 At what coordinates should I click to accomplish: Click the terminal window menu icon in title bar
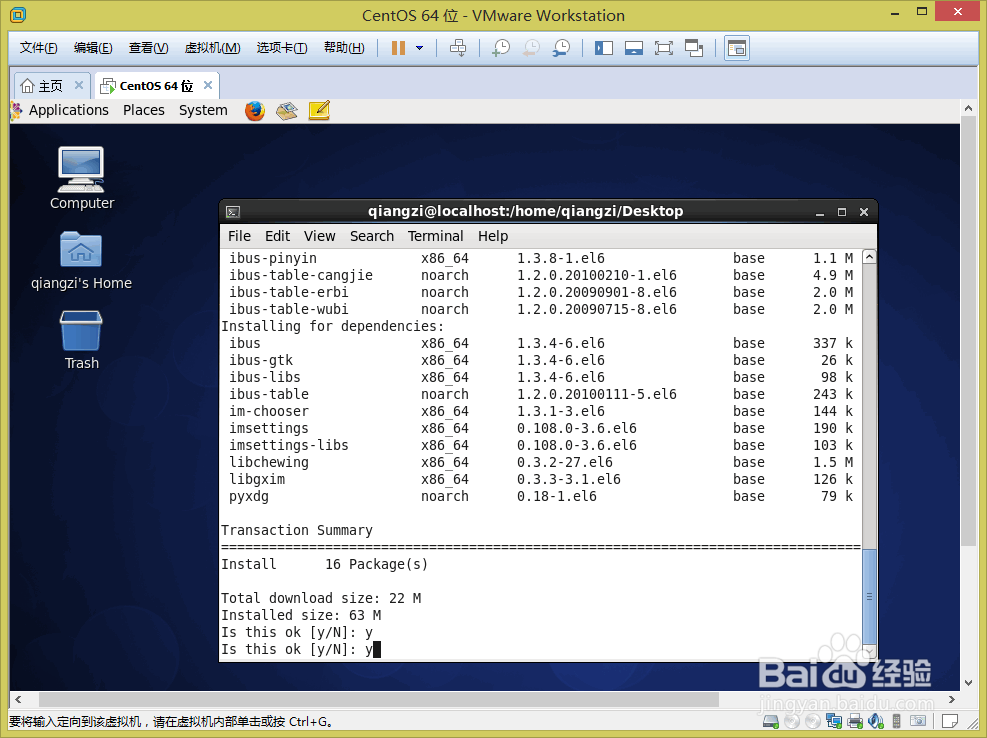coord(233,212)
